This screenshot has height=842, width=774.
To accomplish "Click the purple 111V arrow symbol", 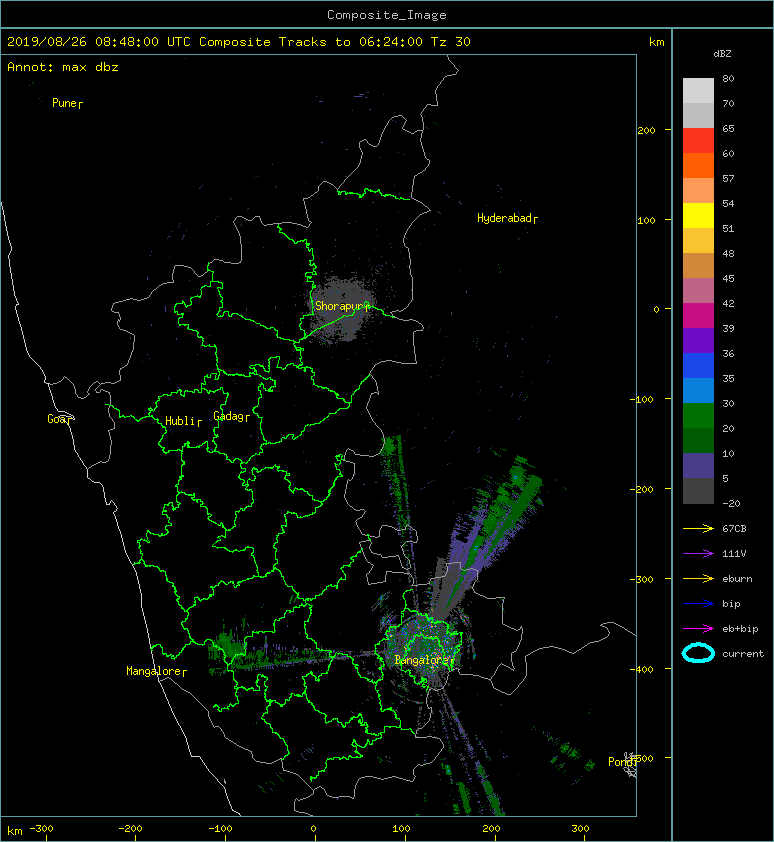I will coord(698,554).
